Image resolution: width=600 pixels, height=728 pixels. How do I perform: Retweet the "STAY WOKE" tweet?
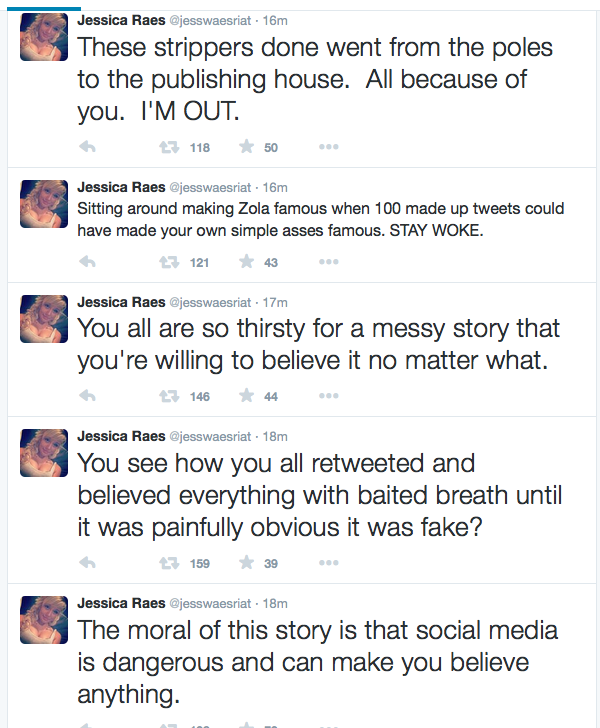170,262
